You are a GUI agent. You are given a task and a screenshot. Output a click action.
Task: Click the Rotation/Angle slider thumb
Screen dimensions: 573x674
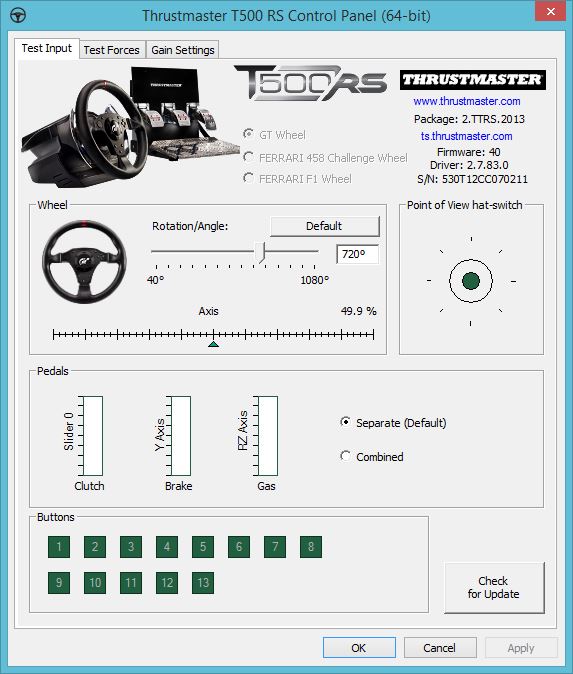click(260, 252)
